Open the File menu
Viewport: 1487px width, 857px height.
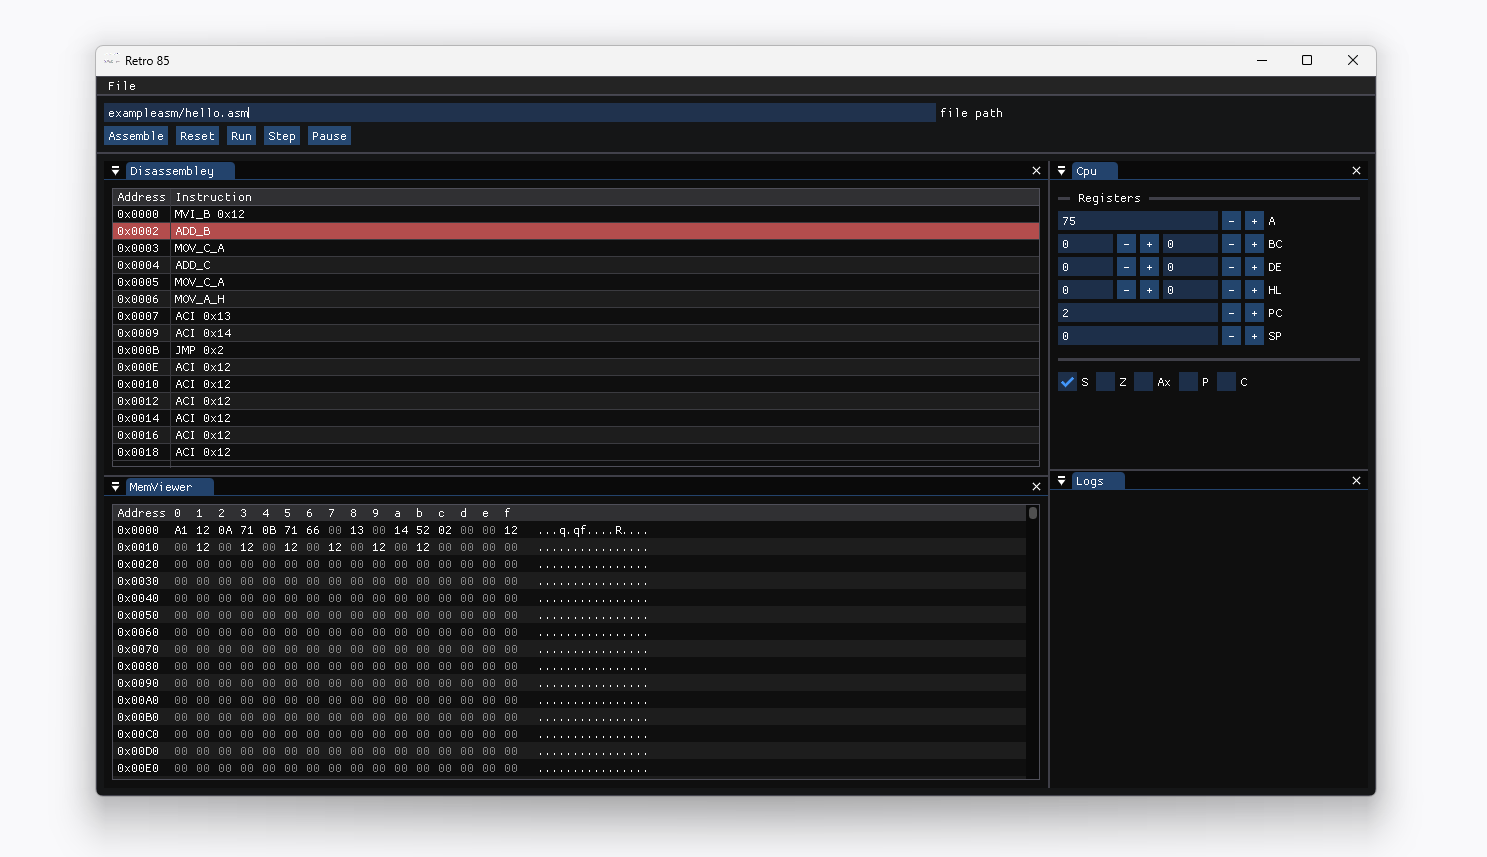[x=122, y=86]
